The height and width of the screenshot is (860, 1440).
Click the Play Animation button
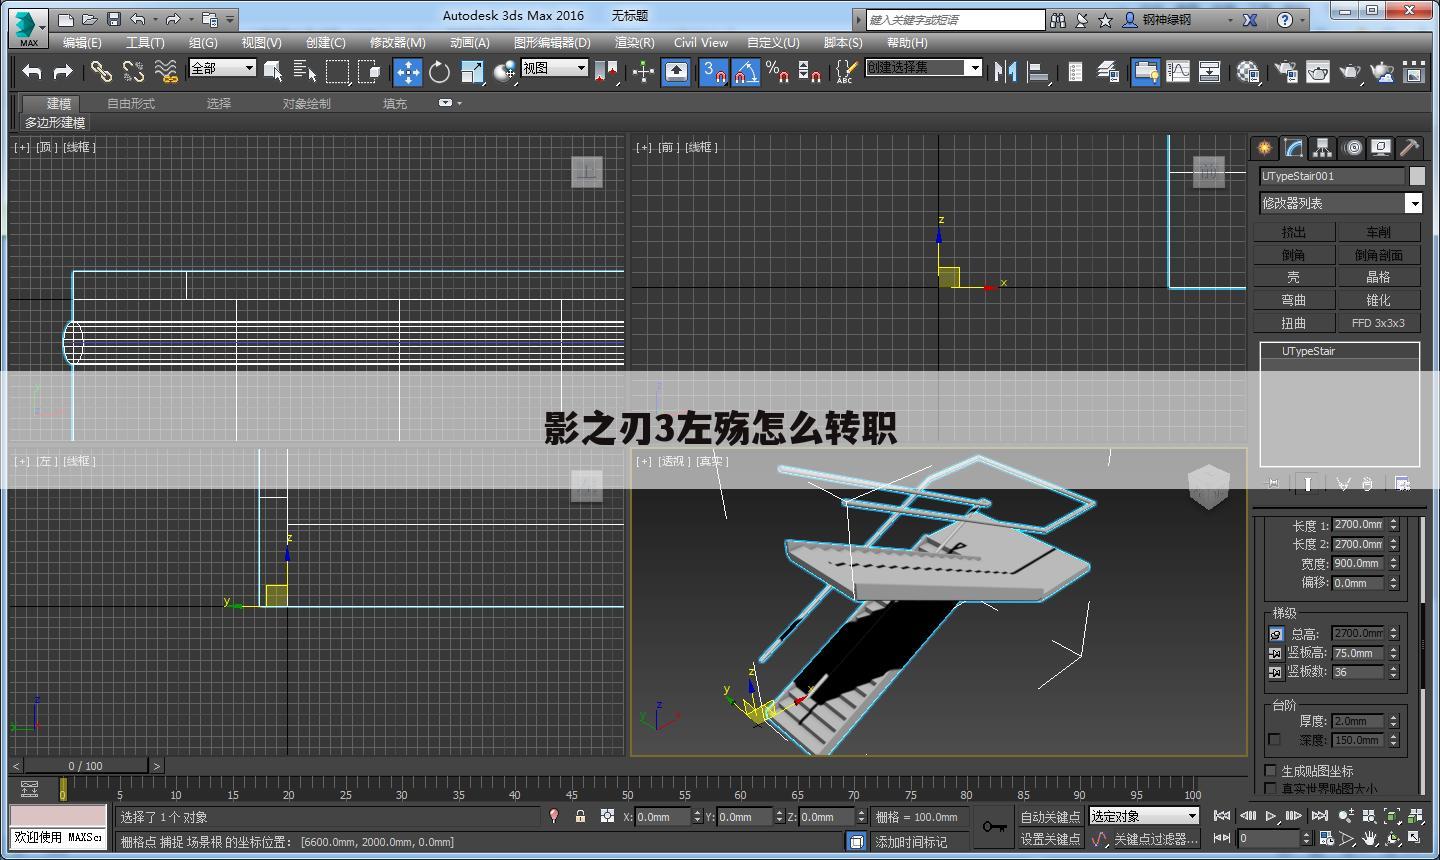(1270, 816)
